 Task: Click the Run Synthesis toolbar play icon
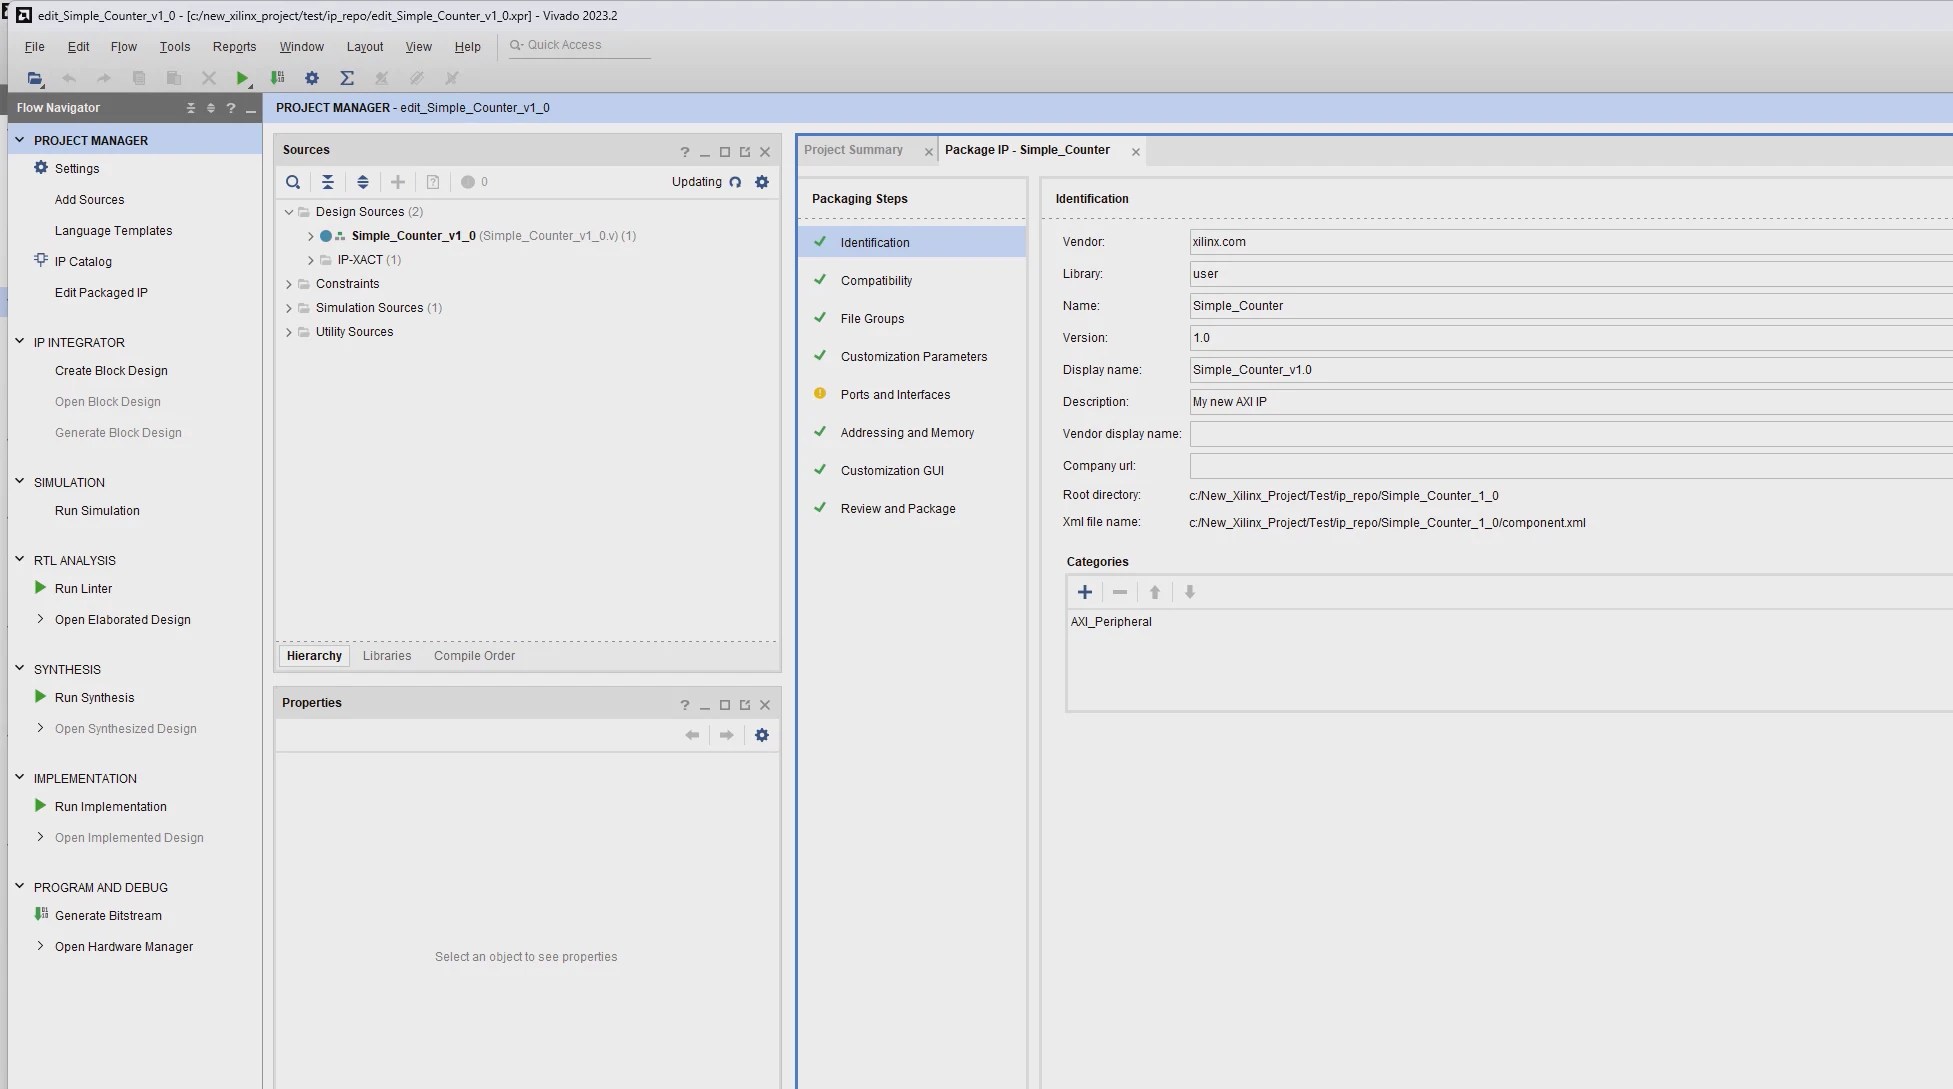(242, 78)
